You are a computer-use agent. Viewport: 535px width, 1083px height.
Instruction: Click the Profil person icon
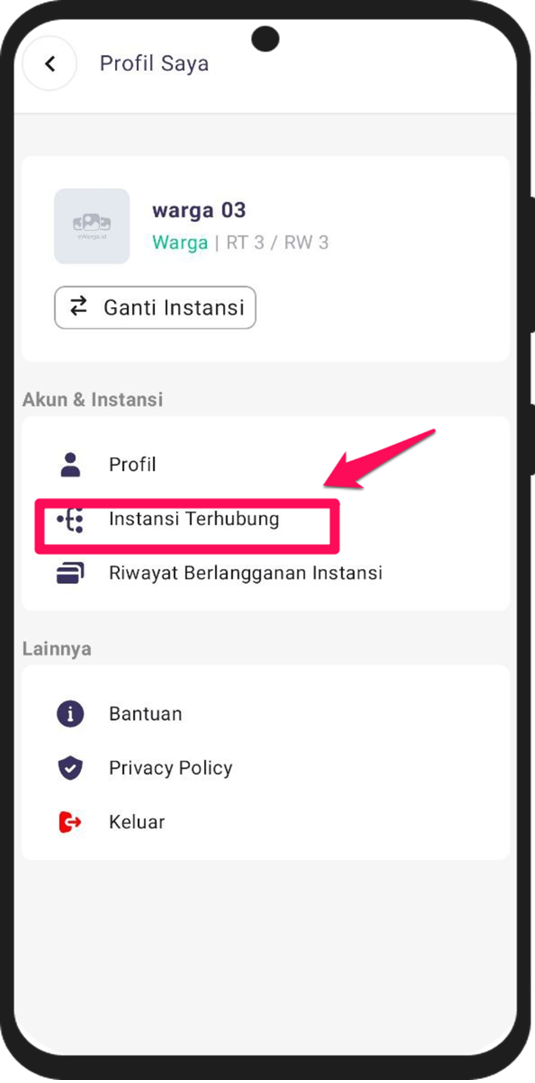pos(70,465)
